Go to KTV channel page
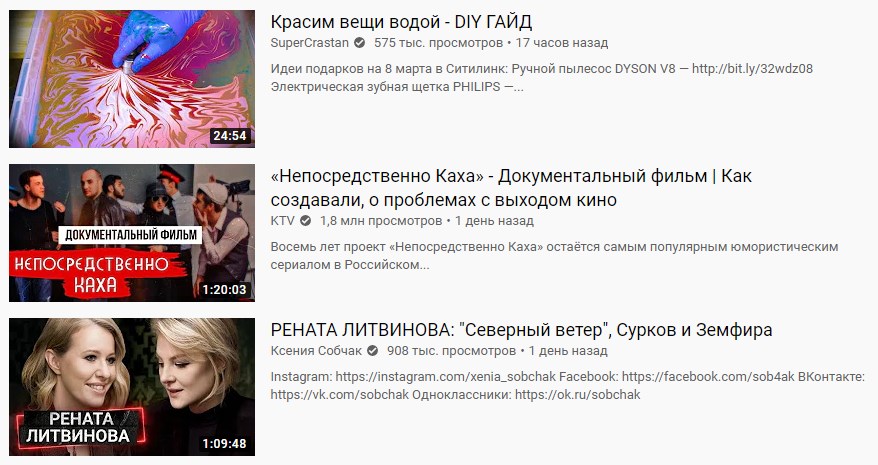The image size is (878, 465). pyautogui.click(x=282, y=221)
